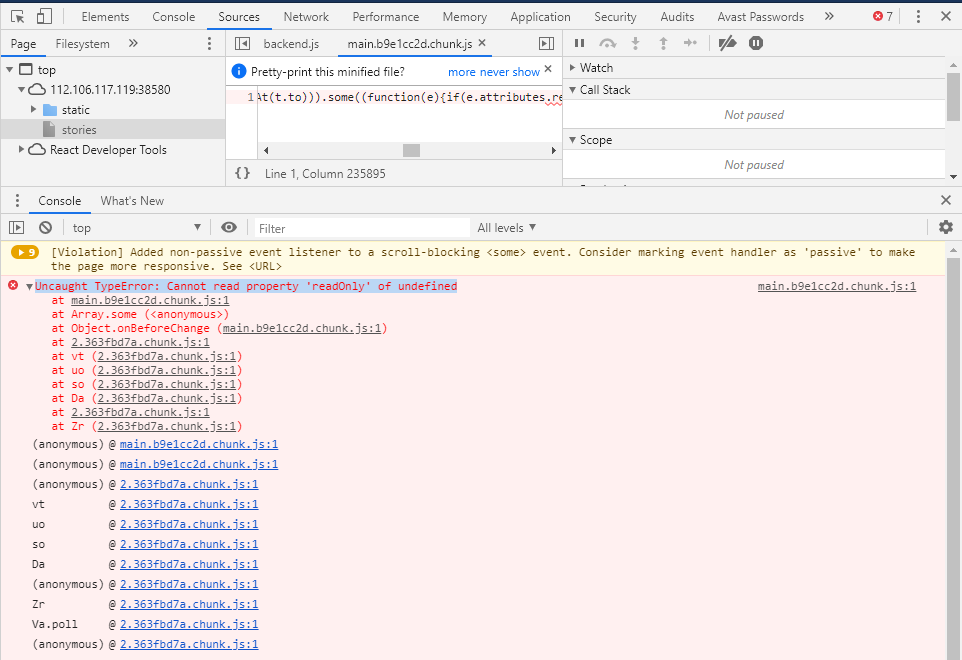Viewport: 962px width, 660px height.
Task: Step over next function call
Action: click(x=607, y=43)
